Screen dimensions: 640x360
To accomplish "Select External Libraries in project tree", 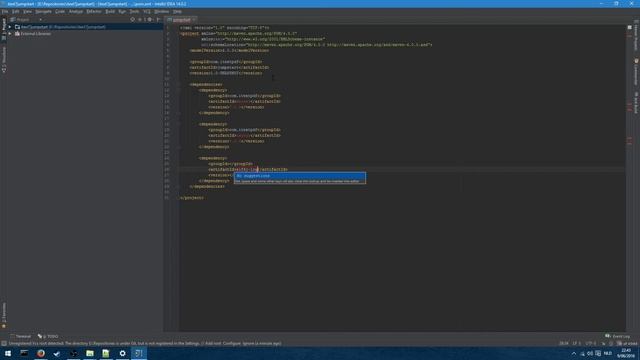I will pyautogui.click(x=36, y=34).
